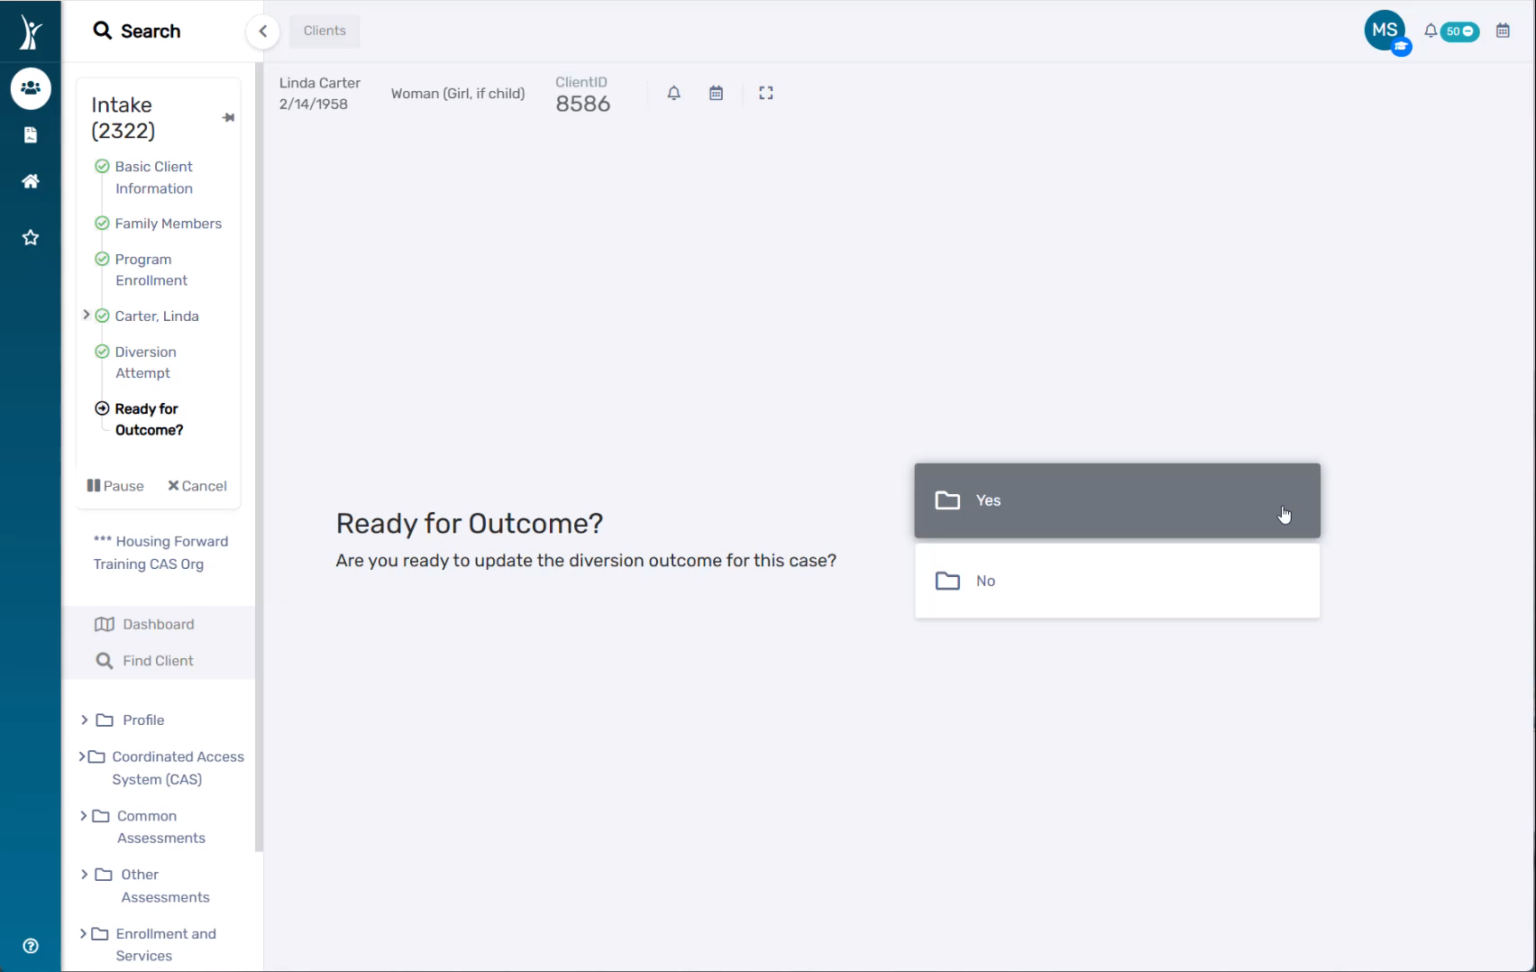Select Yes to update the diversion outcome

1117,500
